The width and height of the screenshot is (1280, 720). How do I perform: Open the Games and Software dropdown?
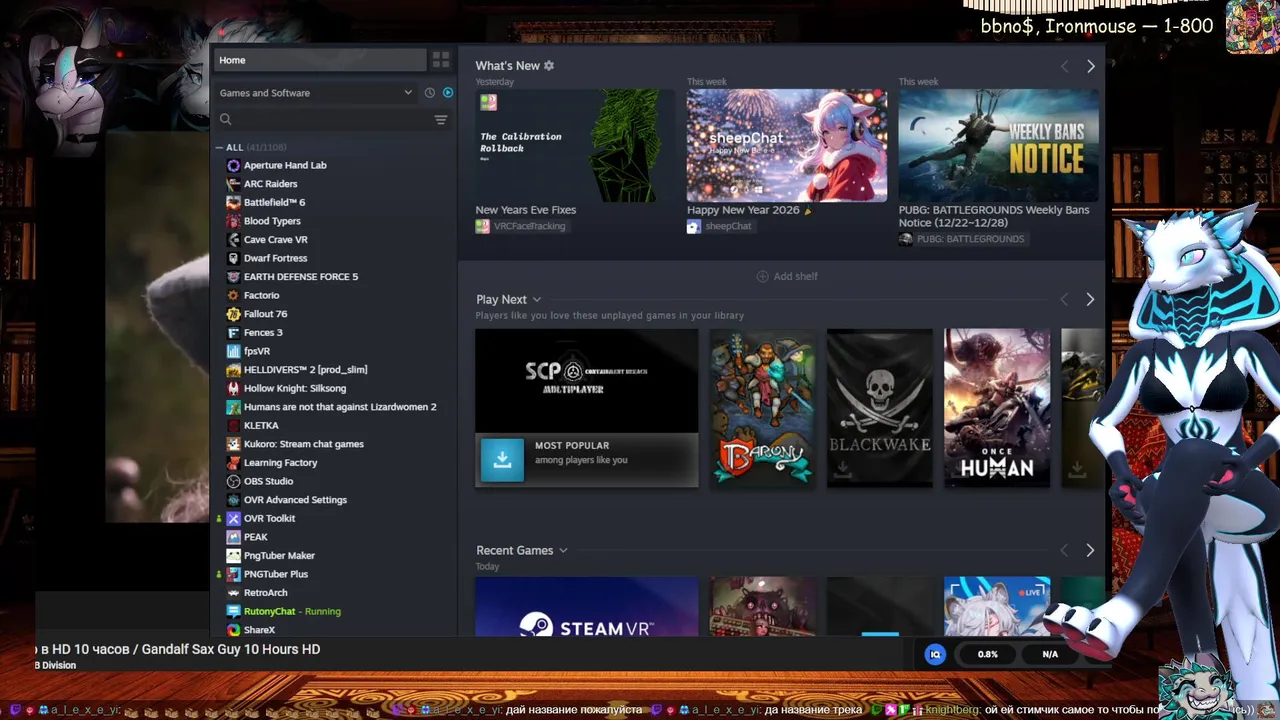315,93
